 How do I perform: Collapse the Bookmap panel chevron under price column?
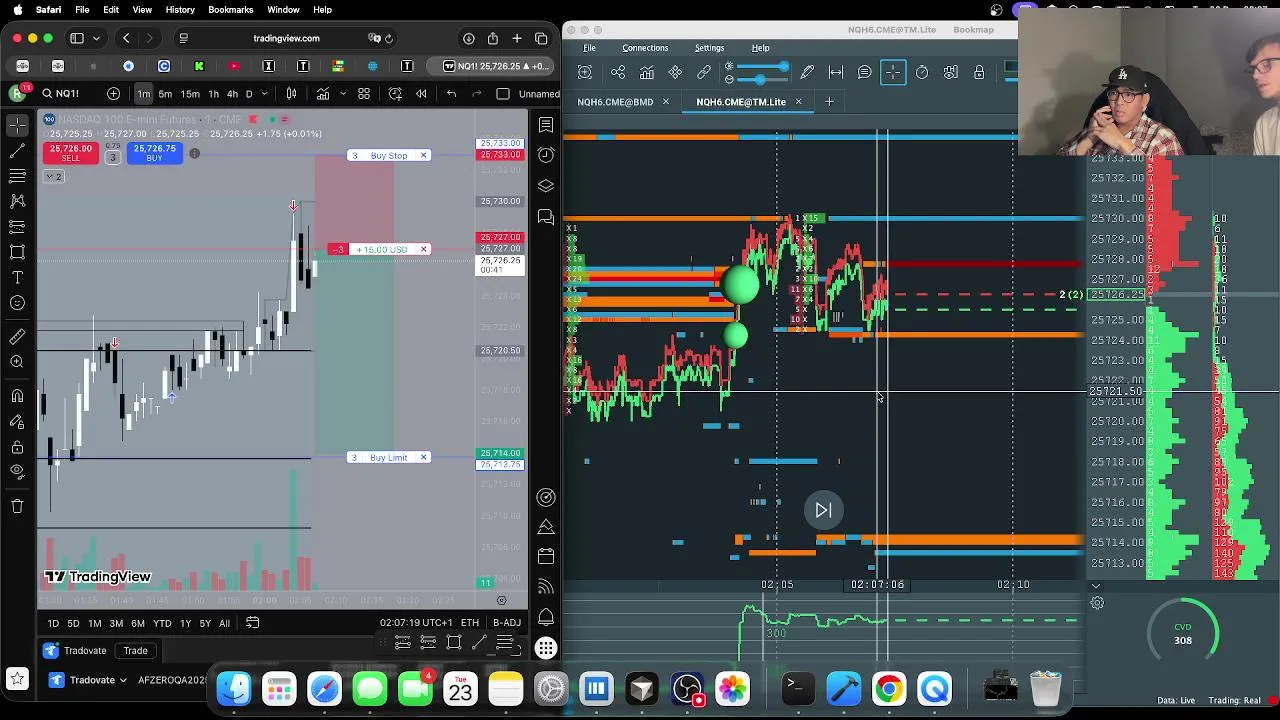click(x=1096, y=586)
